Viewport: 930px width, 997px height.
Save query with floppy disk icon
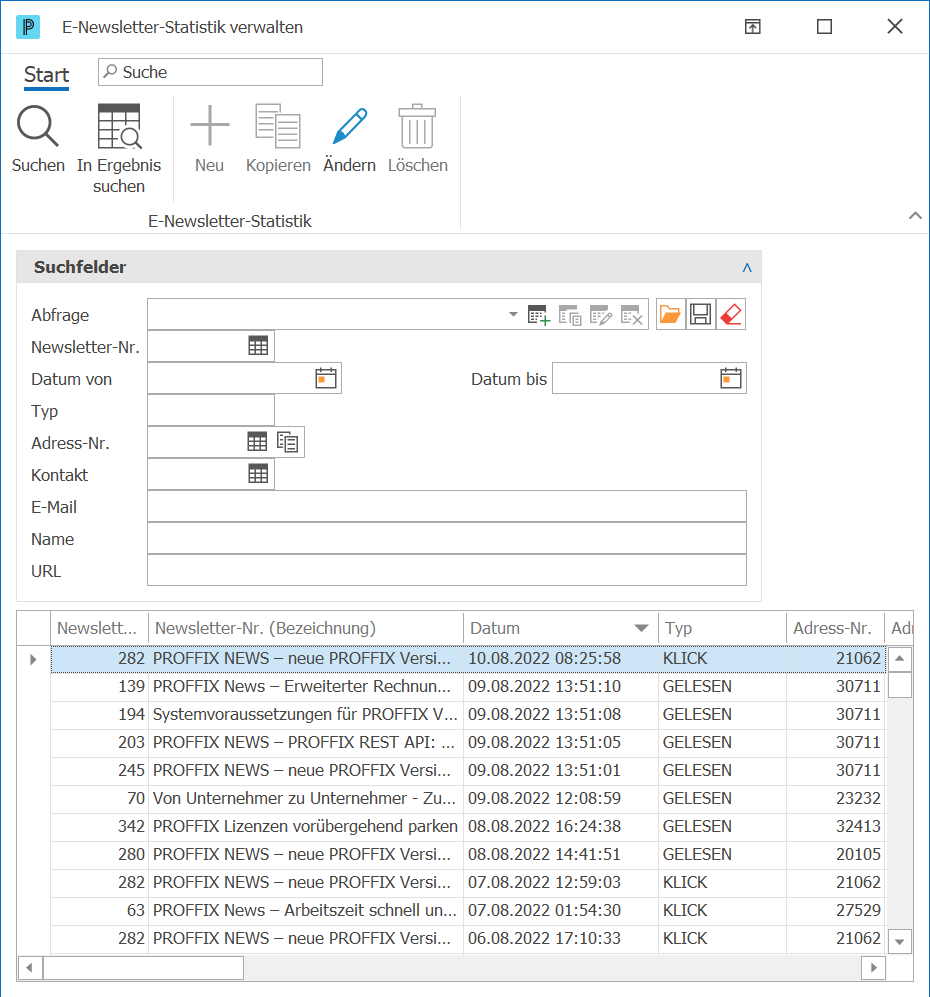coord(701,314)
